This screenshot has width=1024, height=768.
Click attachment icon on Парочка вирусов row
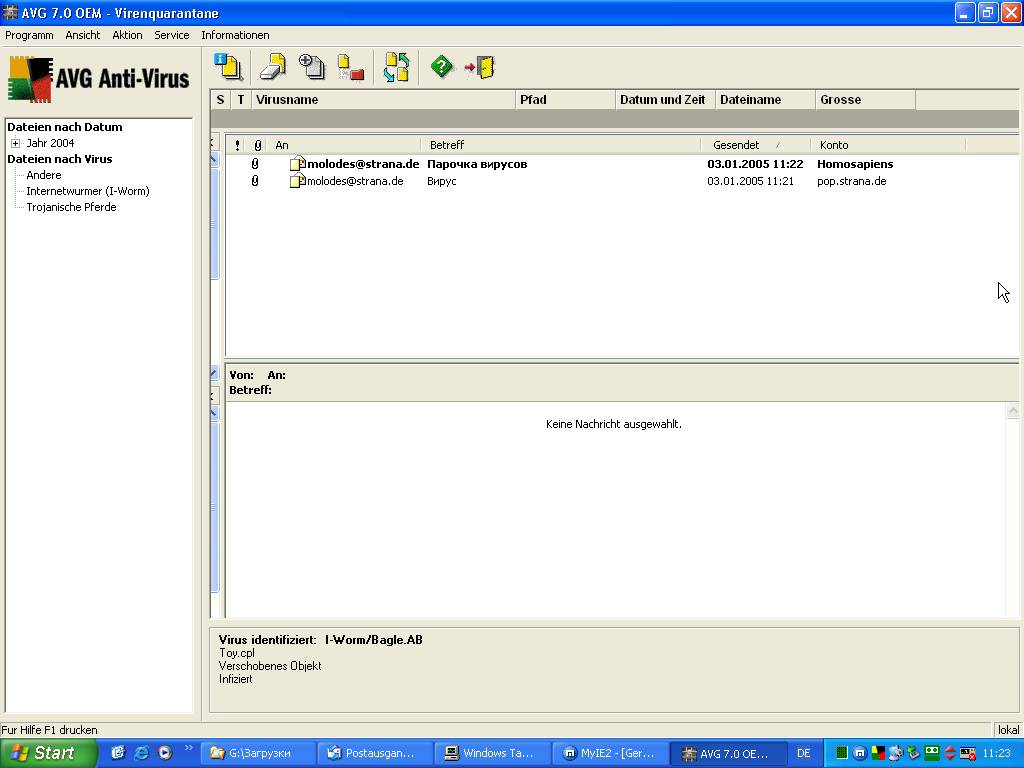pyautogui.click(x=255, y=164)
